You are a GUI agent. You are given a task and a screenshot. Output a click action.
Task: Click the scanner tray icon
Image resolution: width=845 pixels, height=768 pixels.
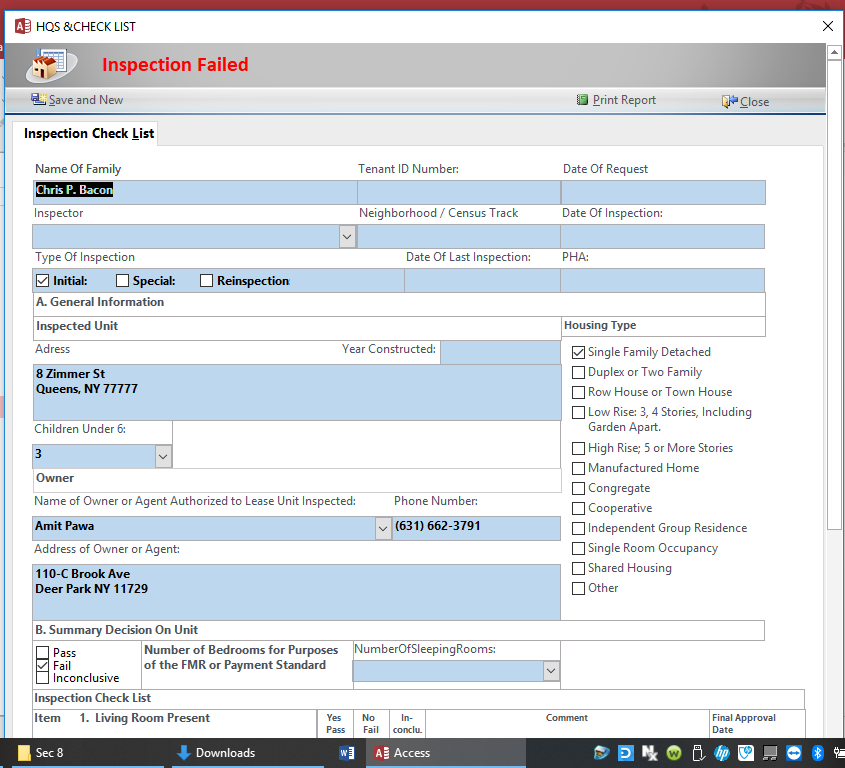(x=601, y=752)
